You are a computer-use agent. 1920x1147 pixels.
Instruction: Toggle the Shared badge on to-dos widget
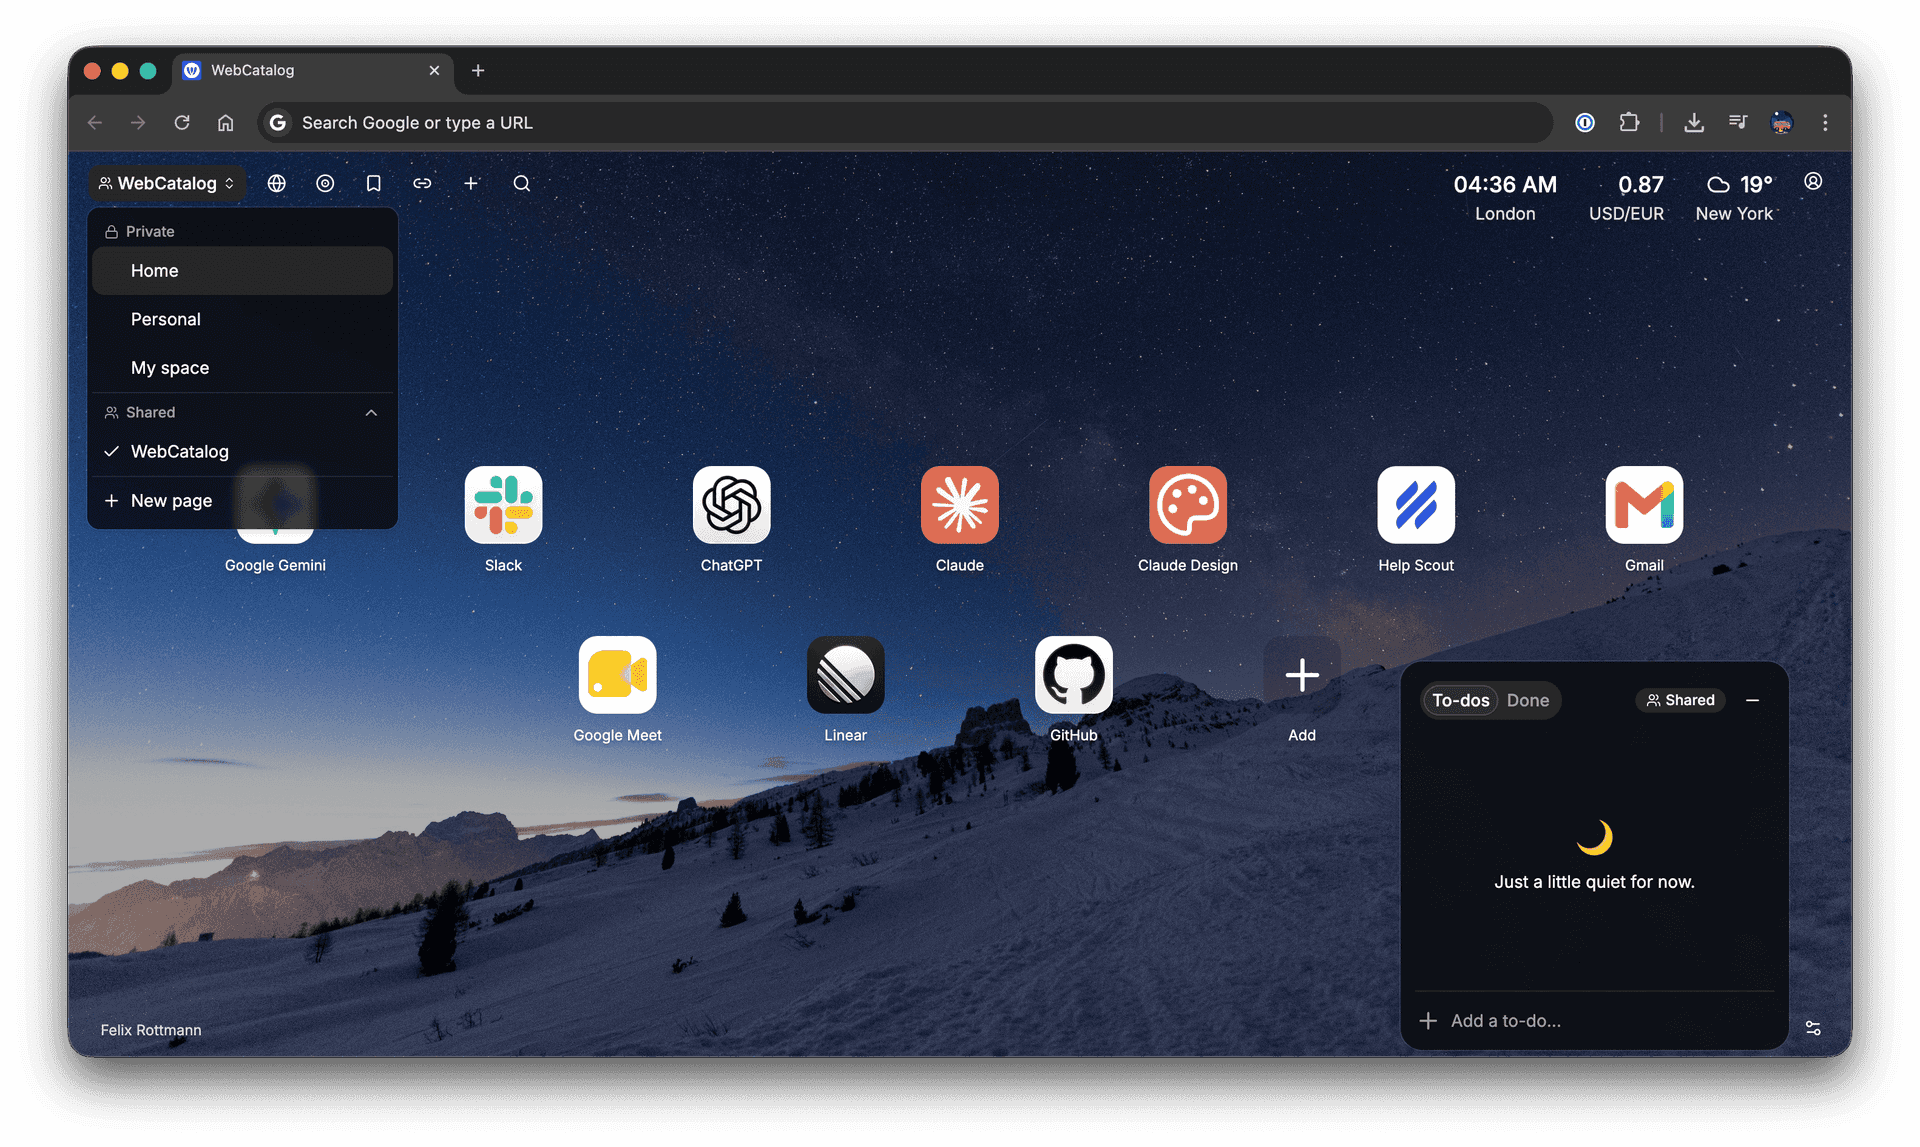pyautogui.click(x=1680, y=700)
